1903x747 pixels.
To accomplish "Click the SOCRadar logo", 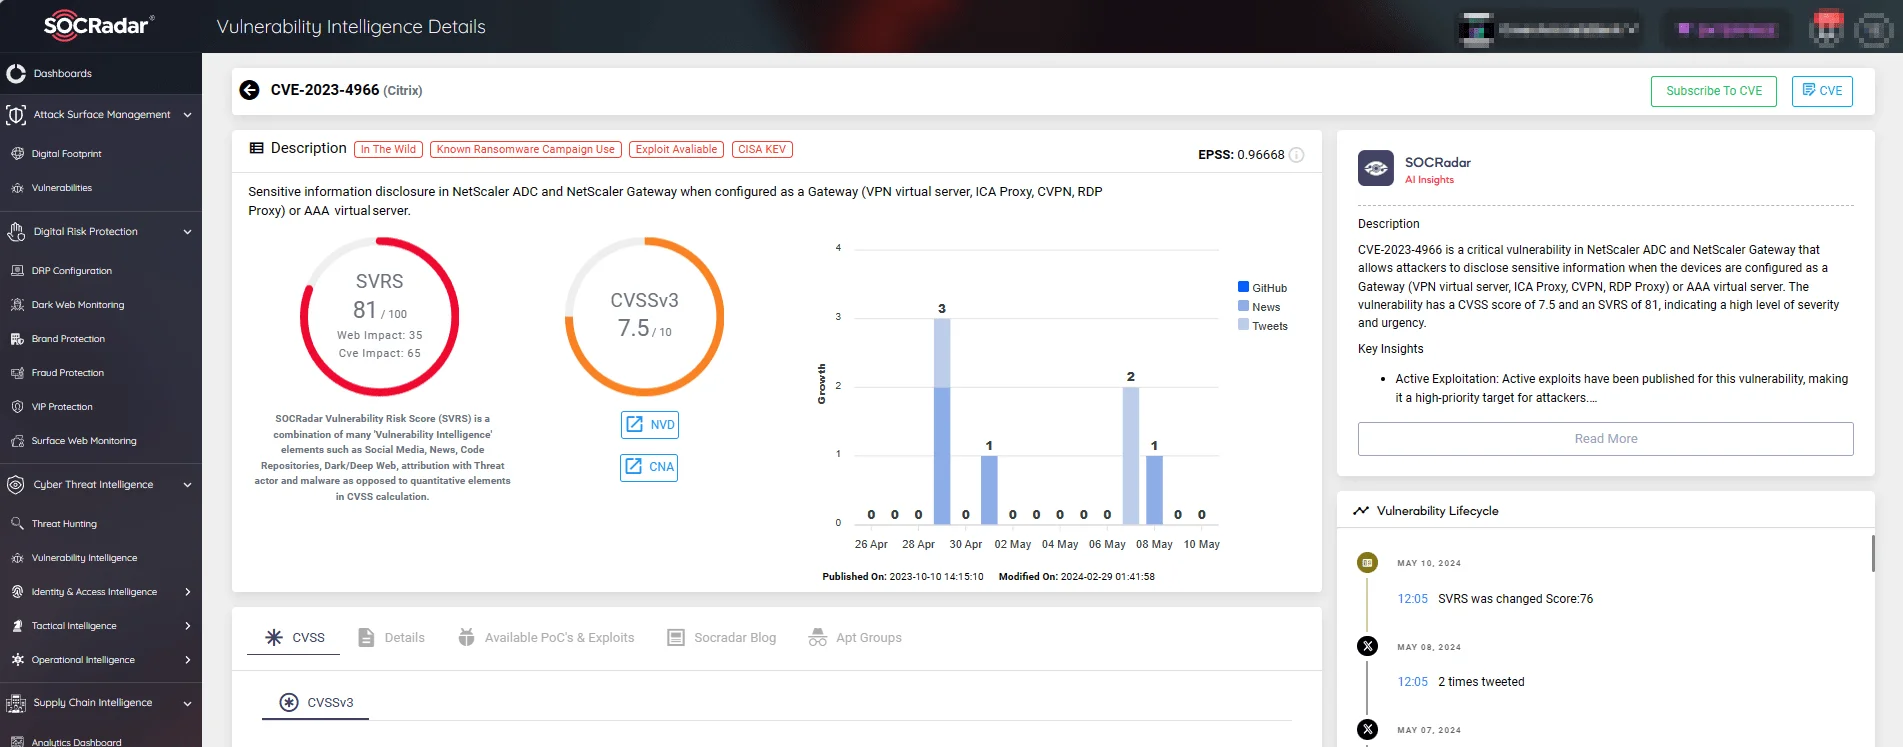I will (x=99, y=25).
